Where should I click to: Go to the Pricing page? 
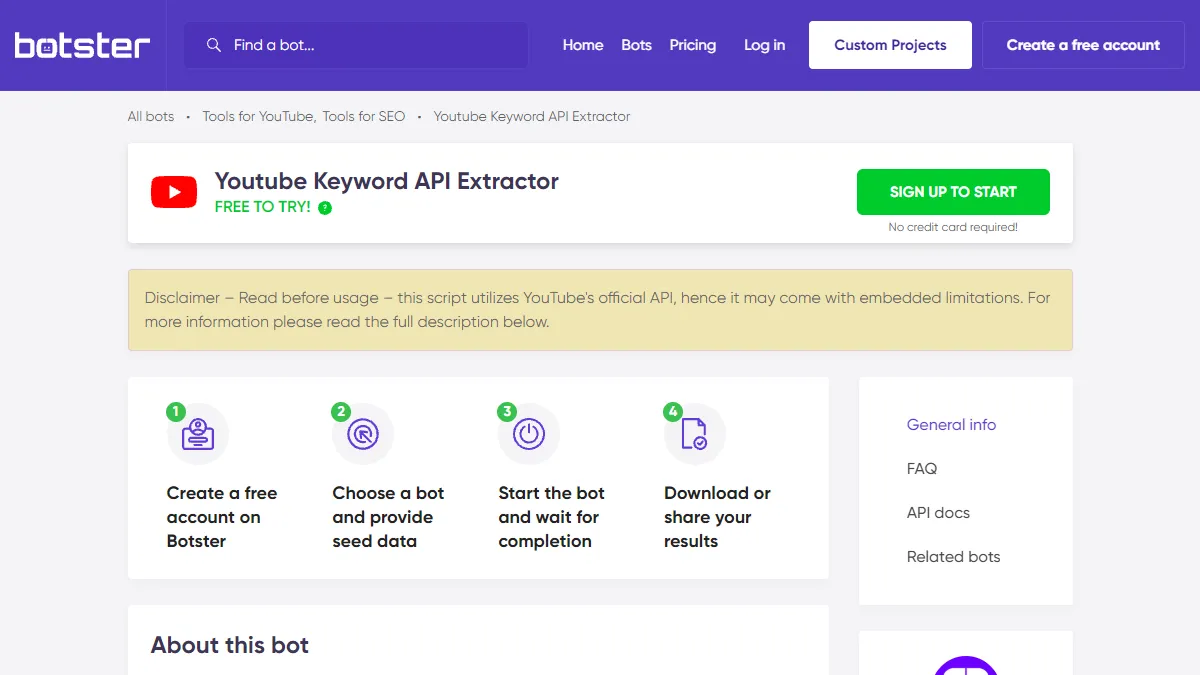tap(693, 45)
